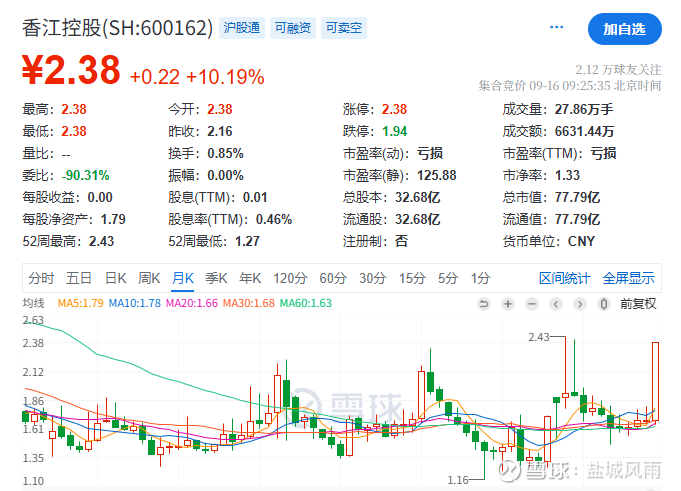Click the 沪股通 tag
Image resolution: width=681 pixels, height=491 pixels.
click(x=242, y=28)
